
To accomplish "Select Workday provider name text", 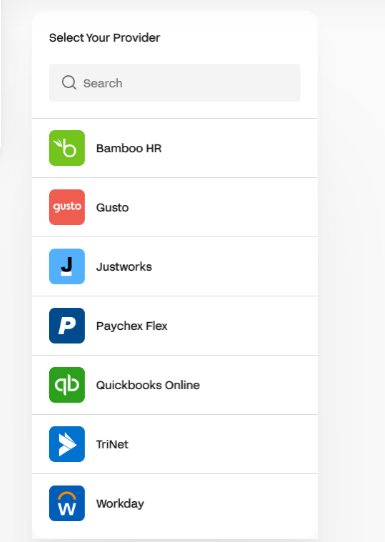I will [x=120, y=504].
